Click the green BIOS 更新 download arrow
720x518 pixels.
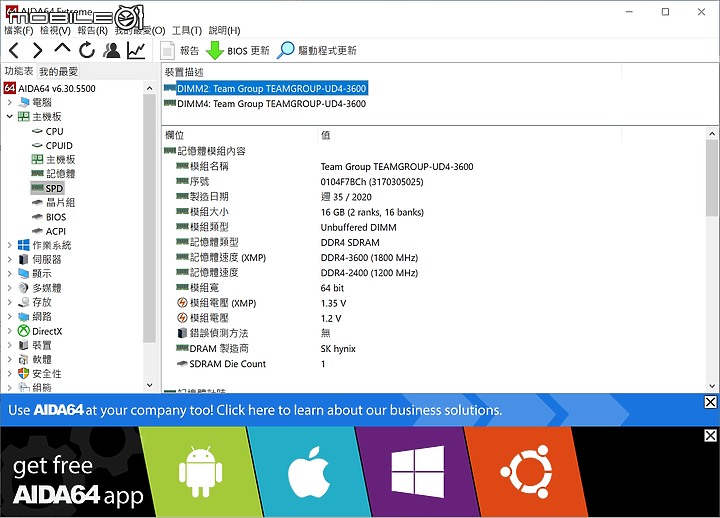(x=214, y=51)
